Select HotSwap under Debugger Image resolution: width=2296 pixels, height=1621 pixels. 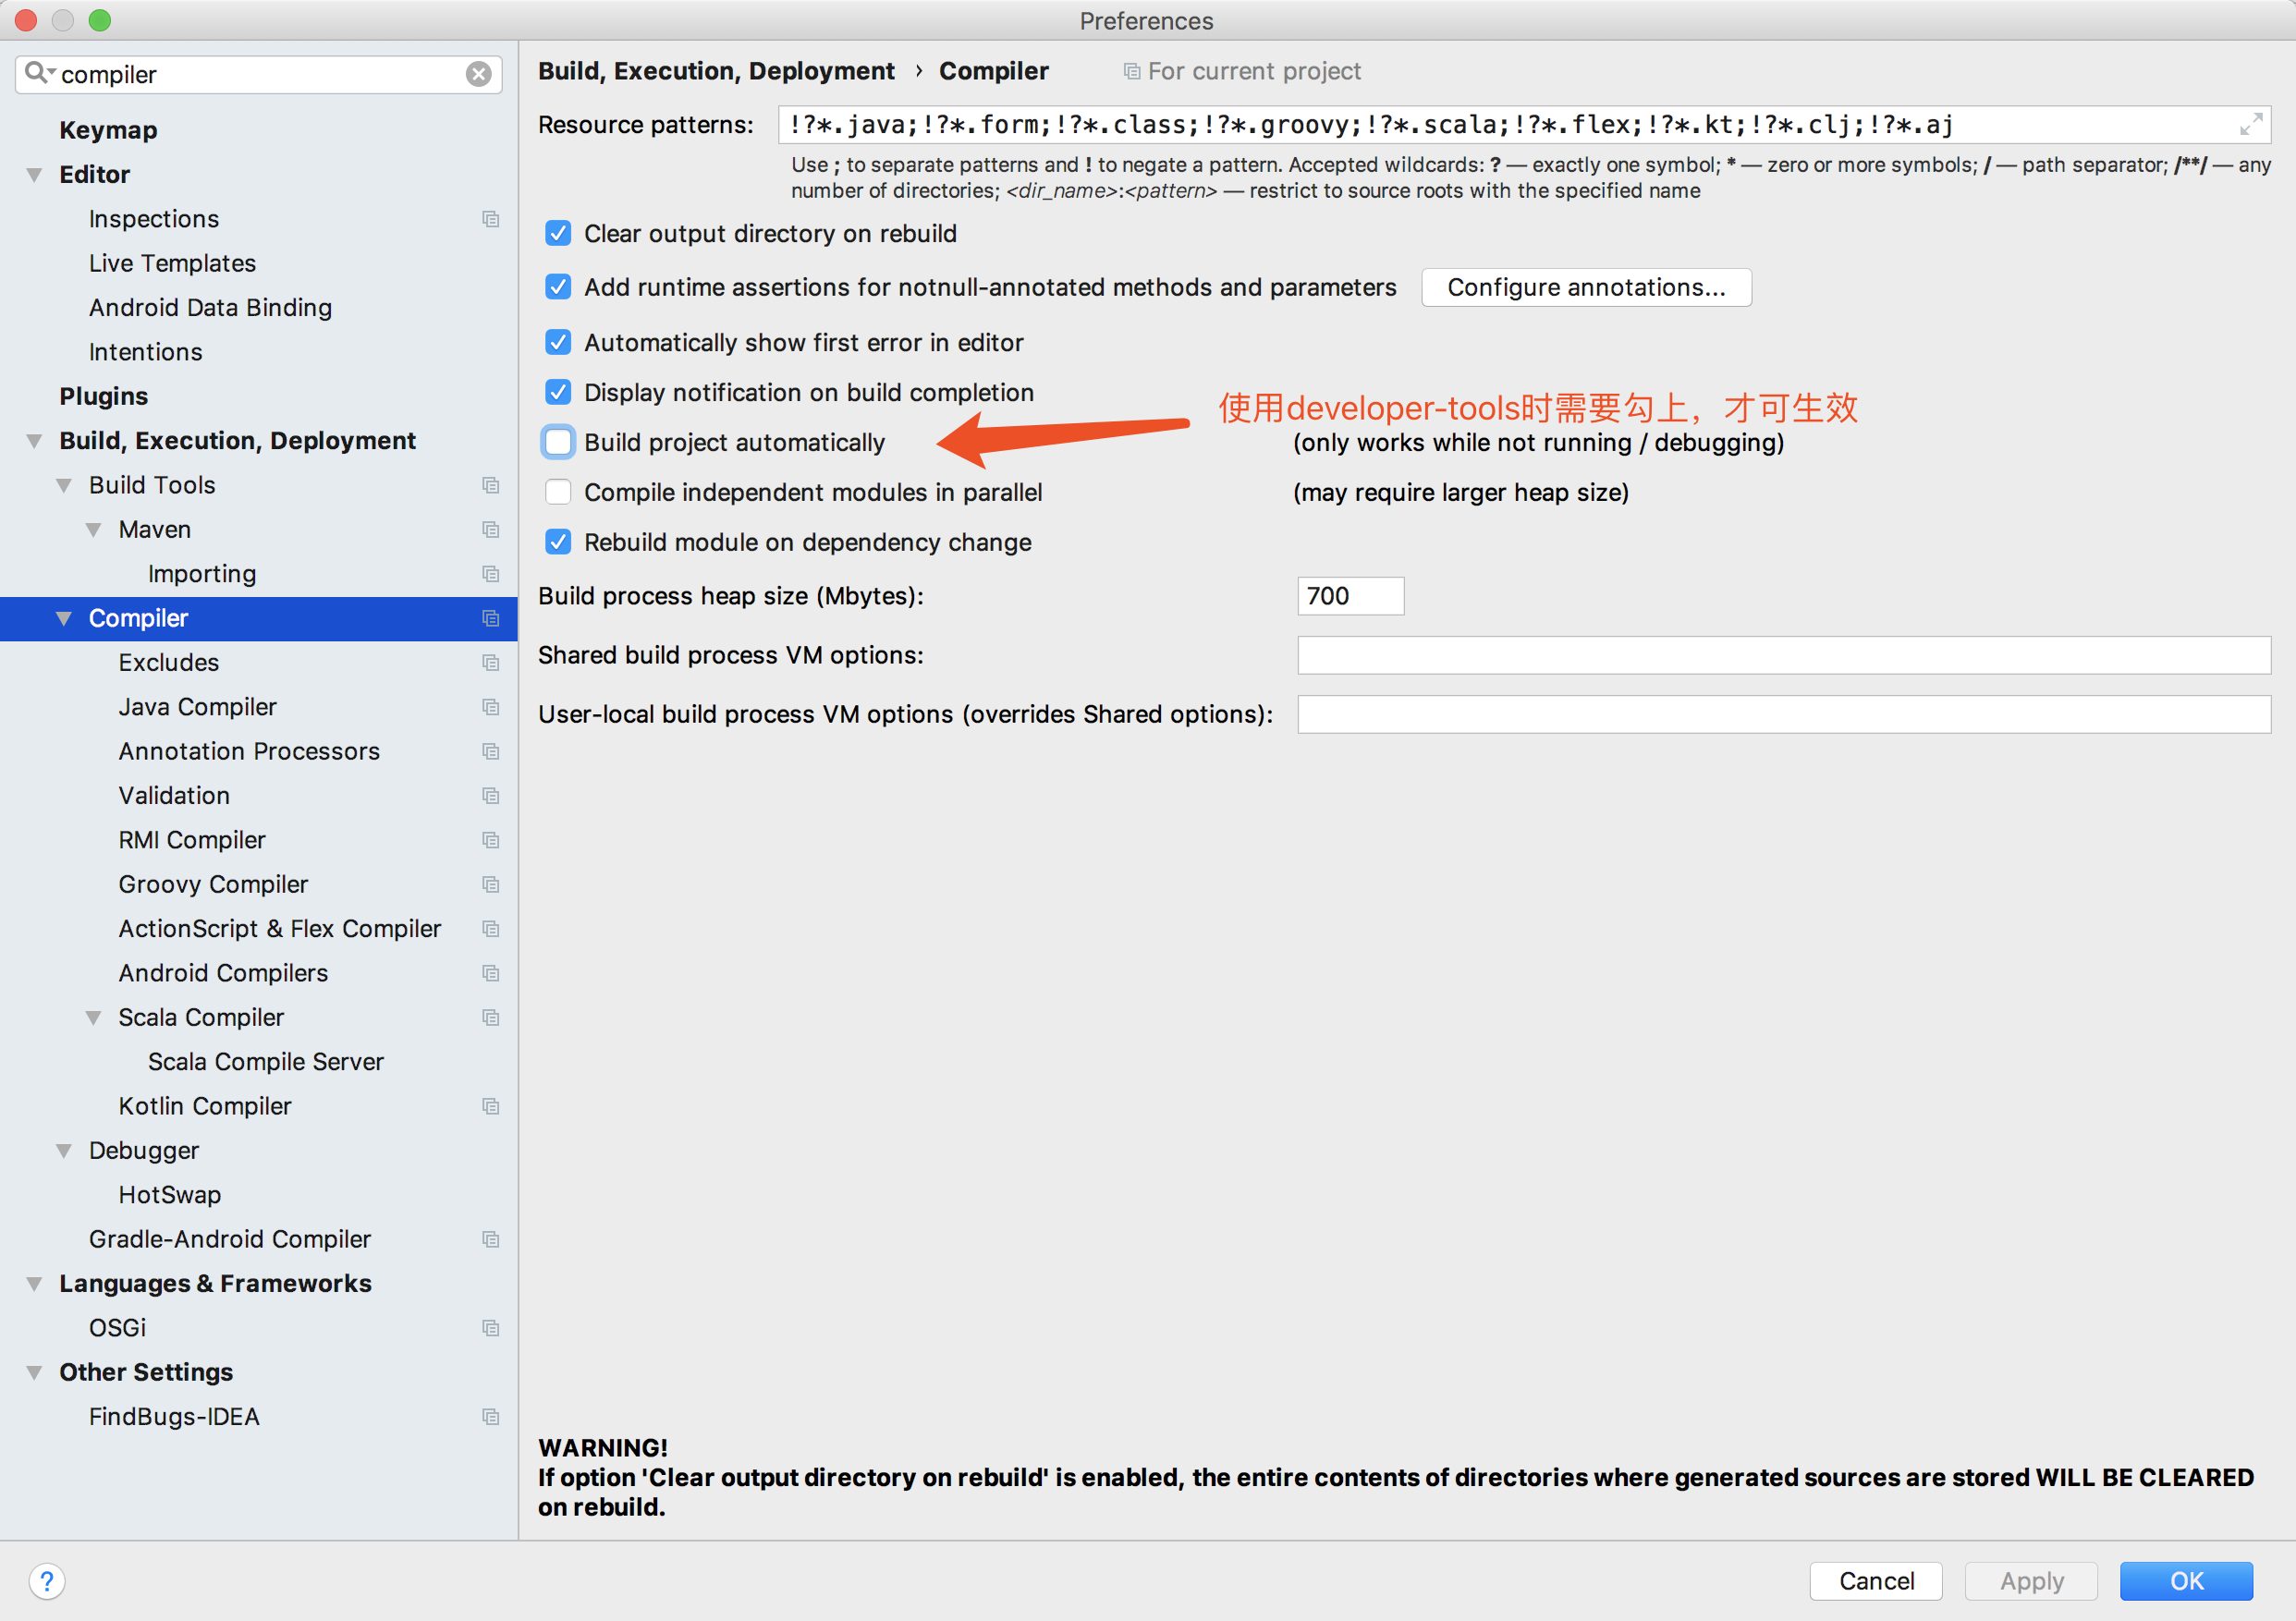point(169,1194)
